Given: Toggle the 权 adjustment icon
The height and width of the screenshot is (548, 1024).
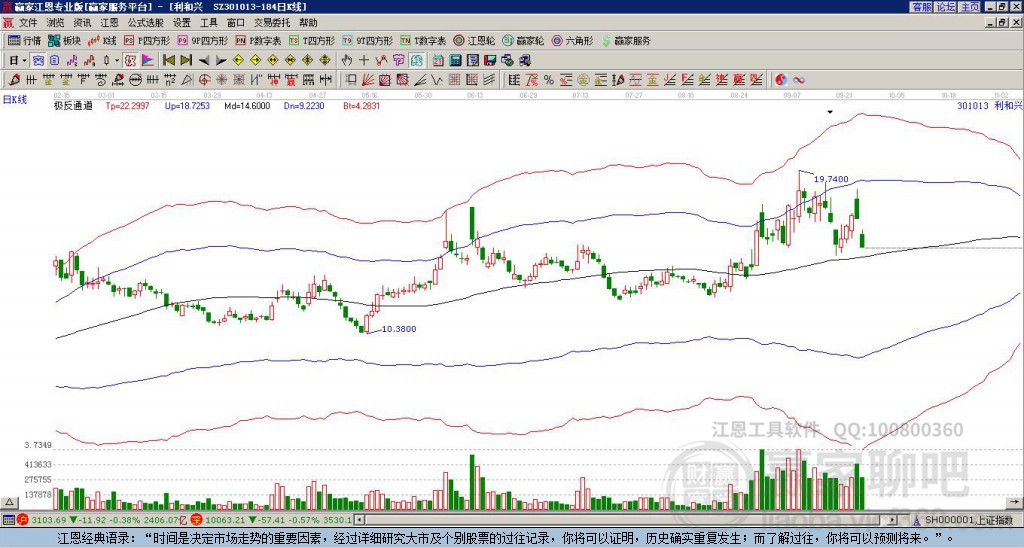Looking at the screenshot, I should pyautogui.click(x=131, y=61).
